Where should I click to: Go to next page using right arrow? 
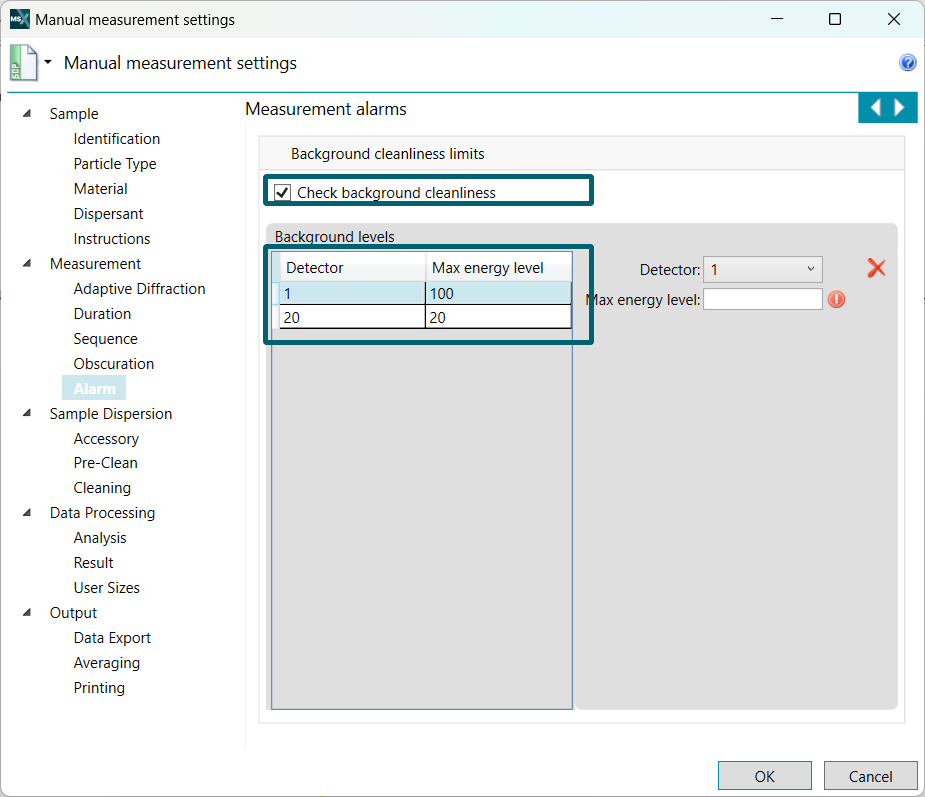pyautogui.click(x=900, y=108)
